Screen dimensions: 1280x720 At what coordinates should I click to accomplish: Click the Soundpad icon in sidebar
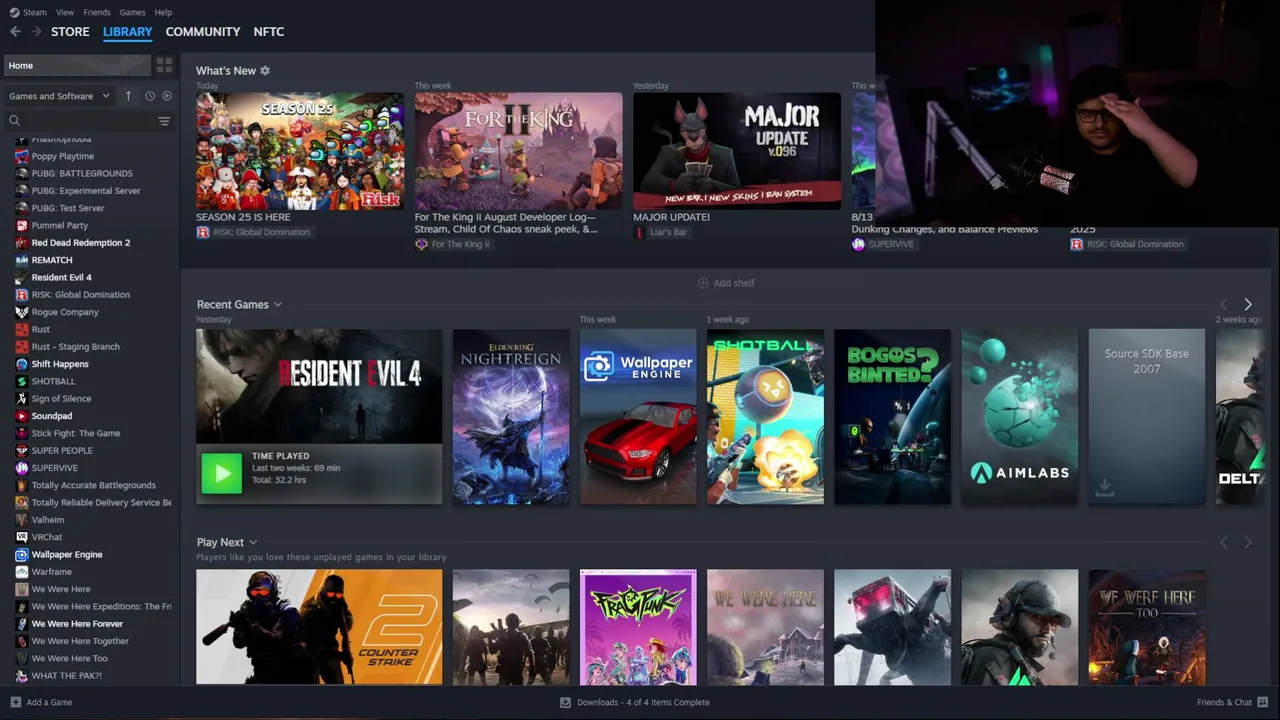point(22,416)
